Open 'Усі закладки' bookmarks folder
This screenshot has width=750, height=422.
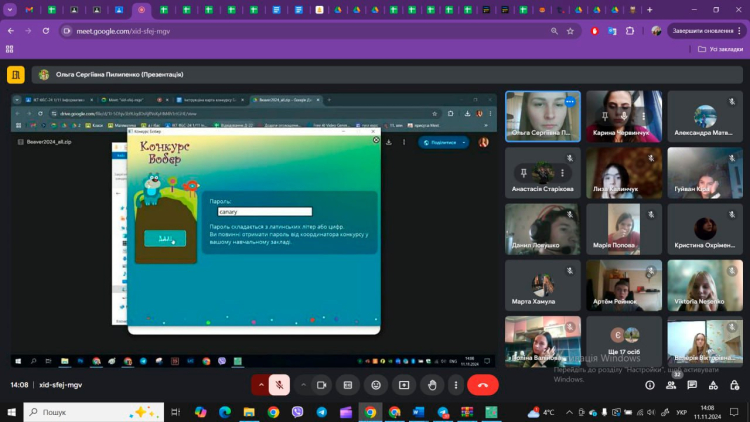(x=721, y=49)
